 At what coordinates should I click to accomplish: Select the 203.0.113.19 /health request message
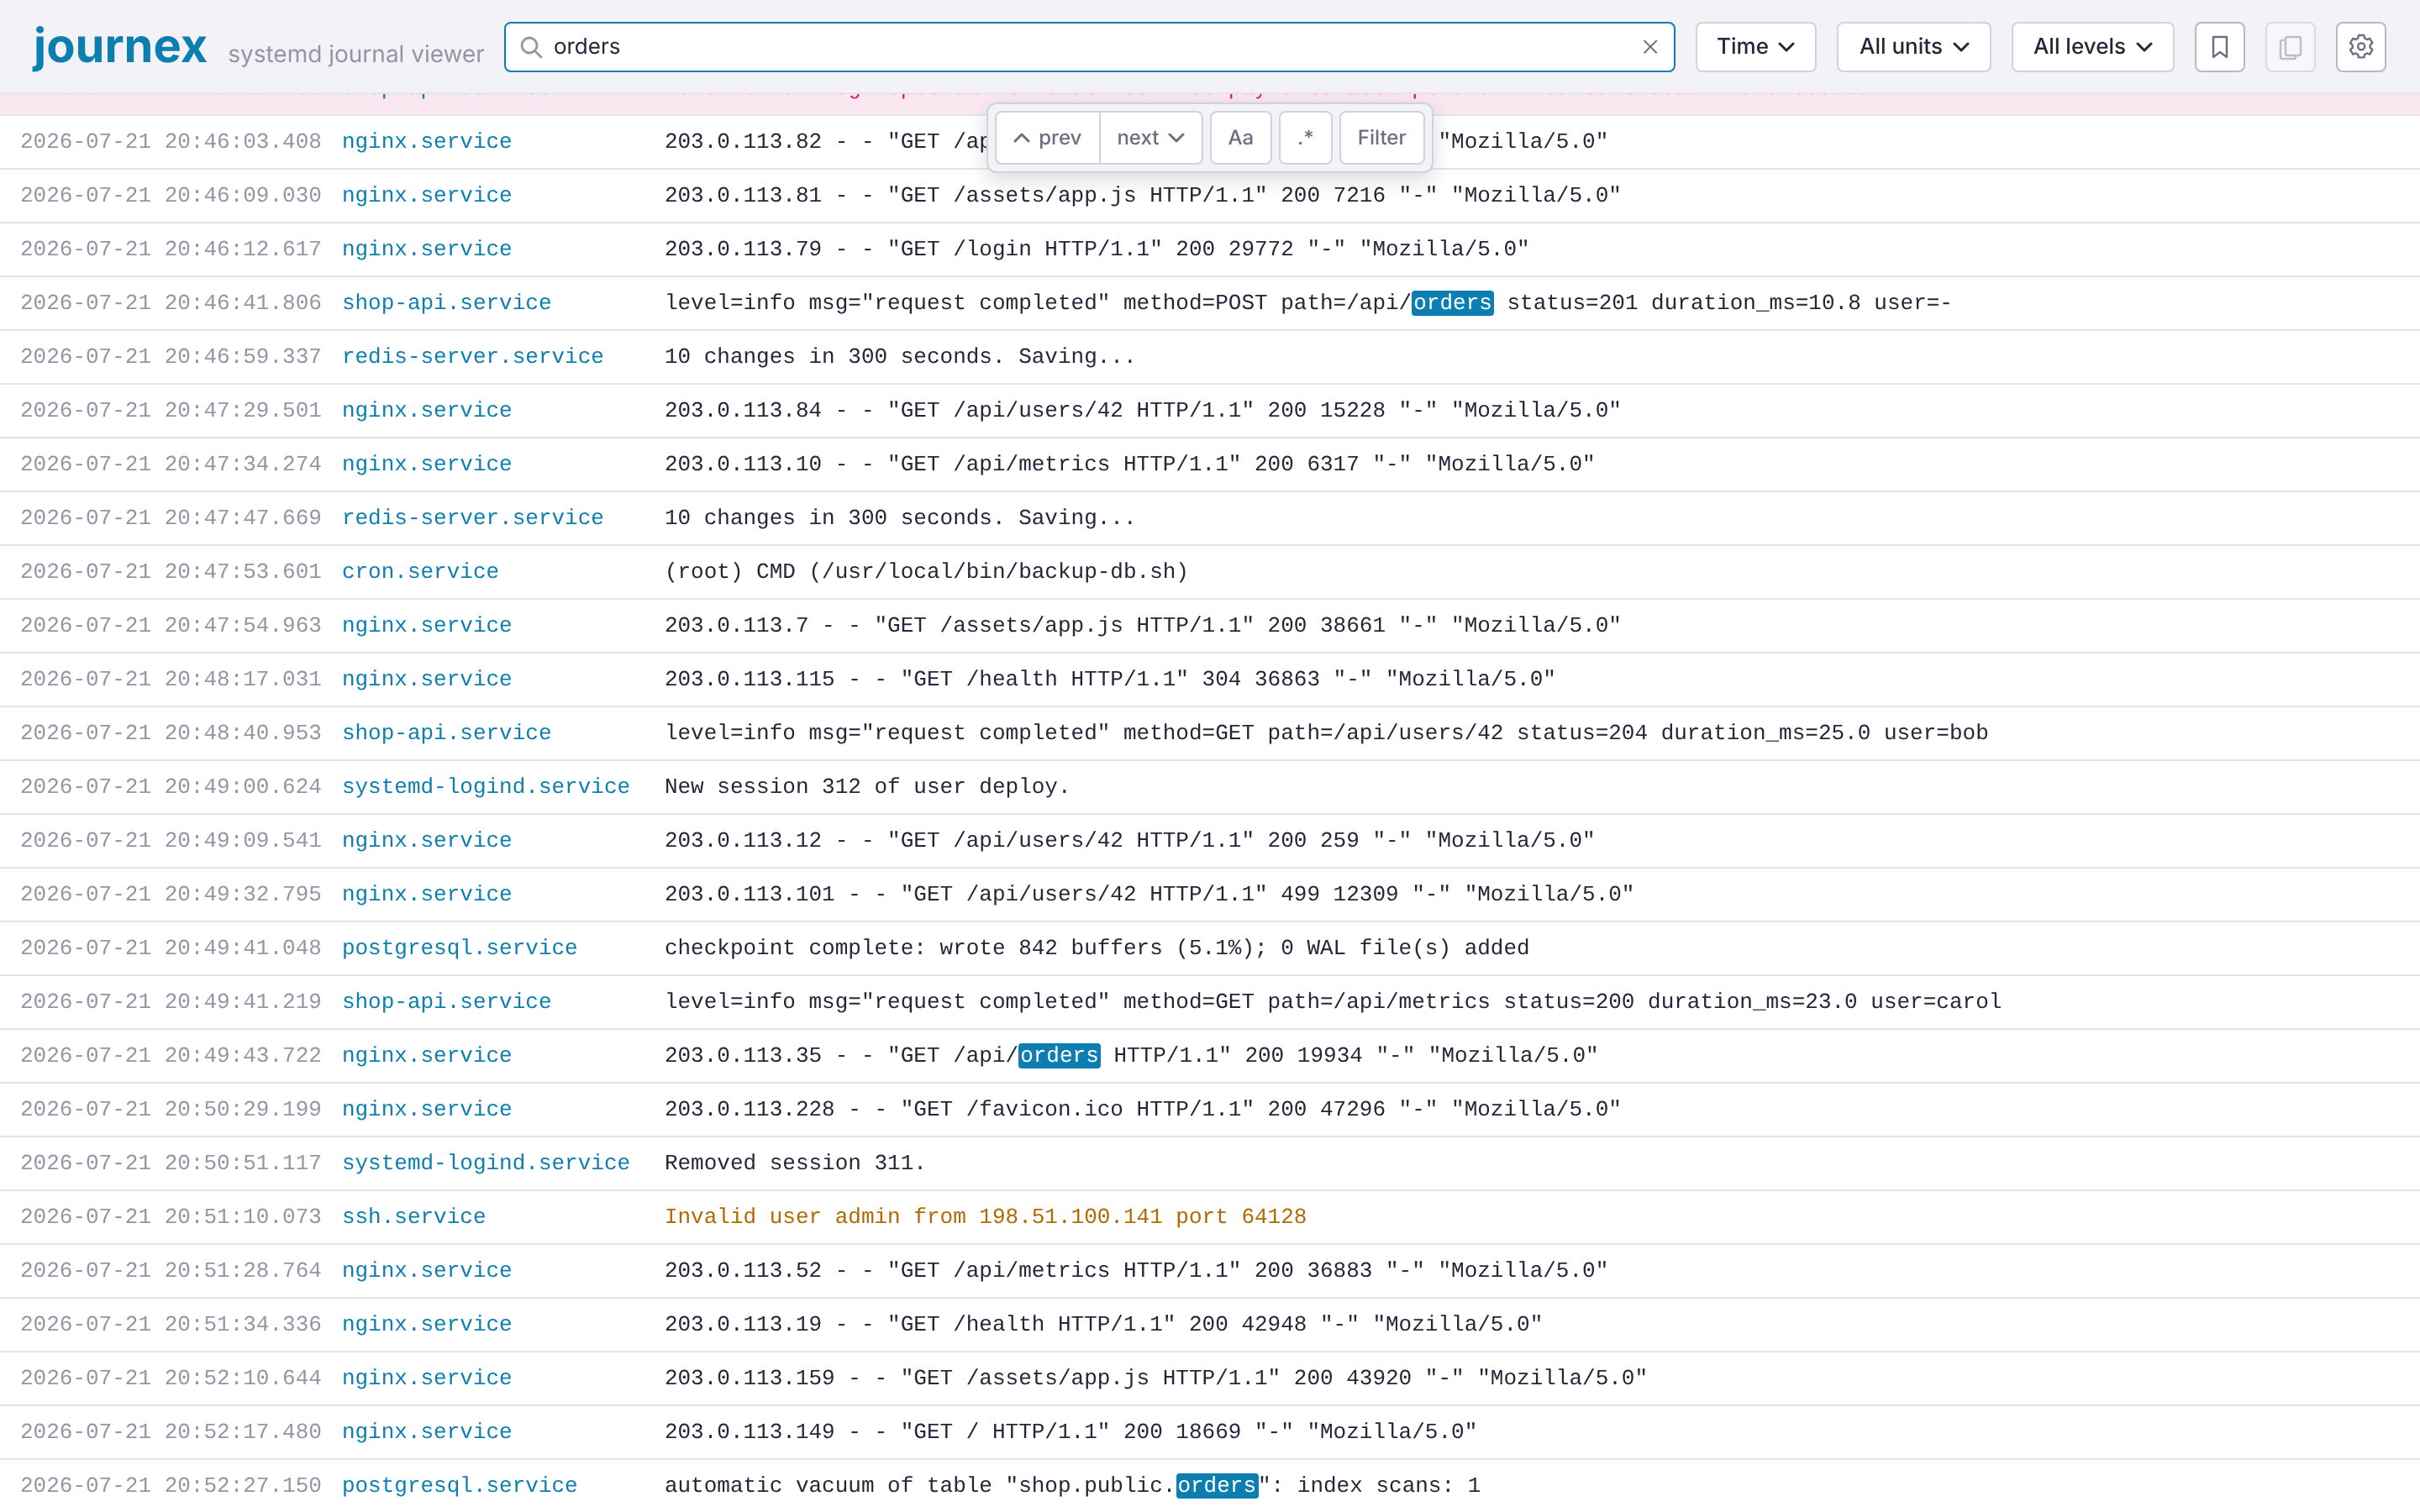click(1103, 1325)
